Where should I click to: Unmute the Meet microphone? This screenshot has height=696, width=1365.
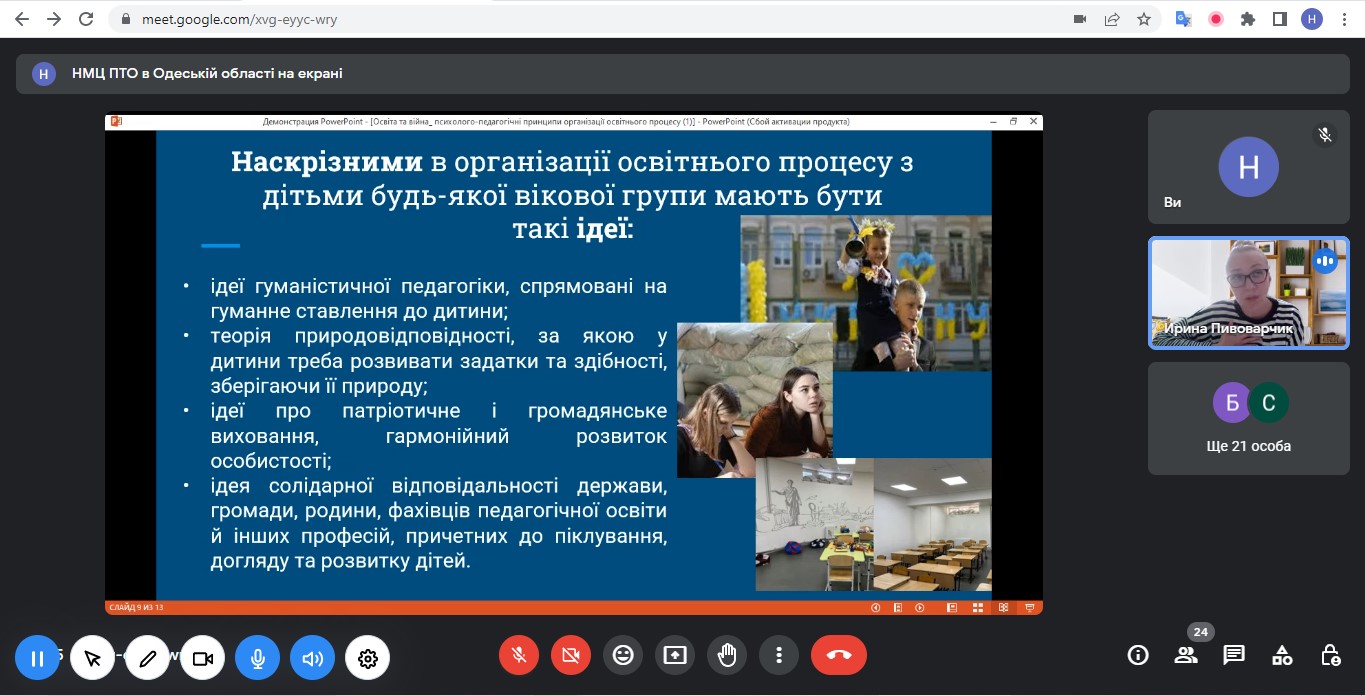click(x=519, y=655)
